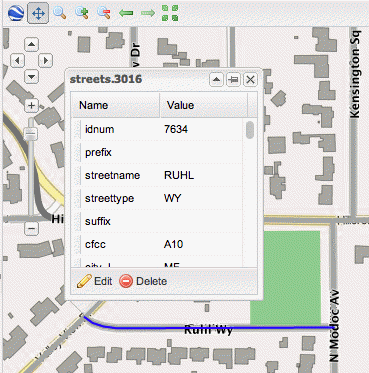This screenshot has height=373, width=369.
Task: Collapse the streets.3016 popup panel
Action: (x=216, y=80)
